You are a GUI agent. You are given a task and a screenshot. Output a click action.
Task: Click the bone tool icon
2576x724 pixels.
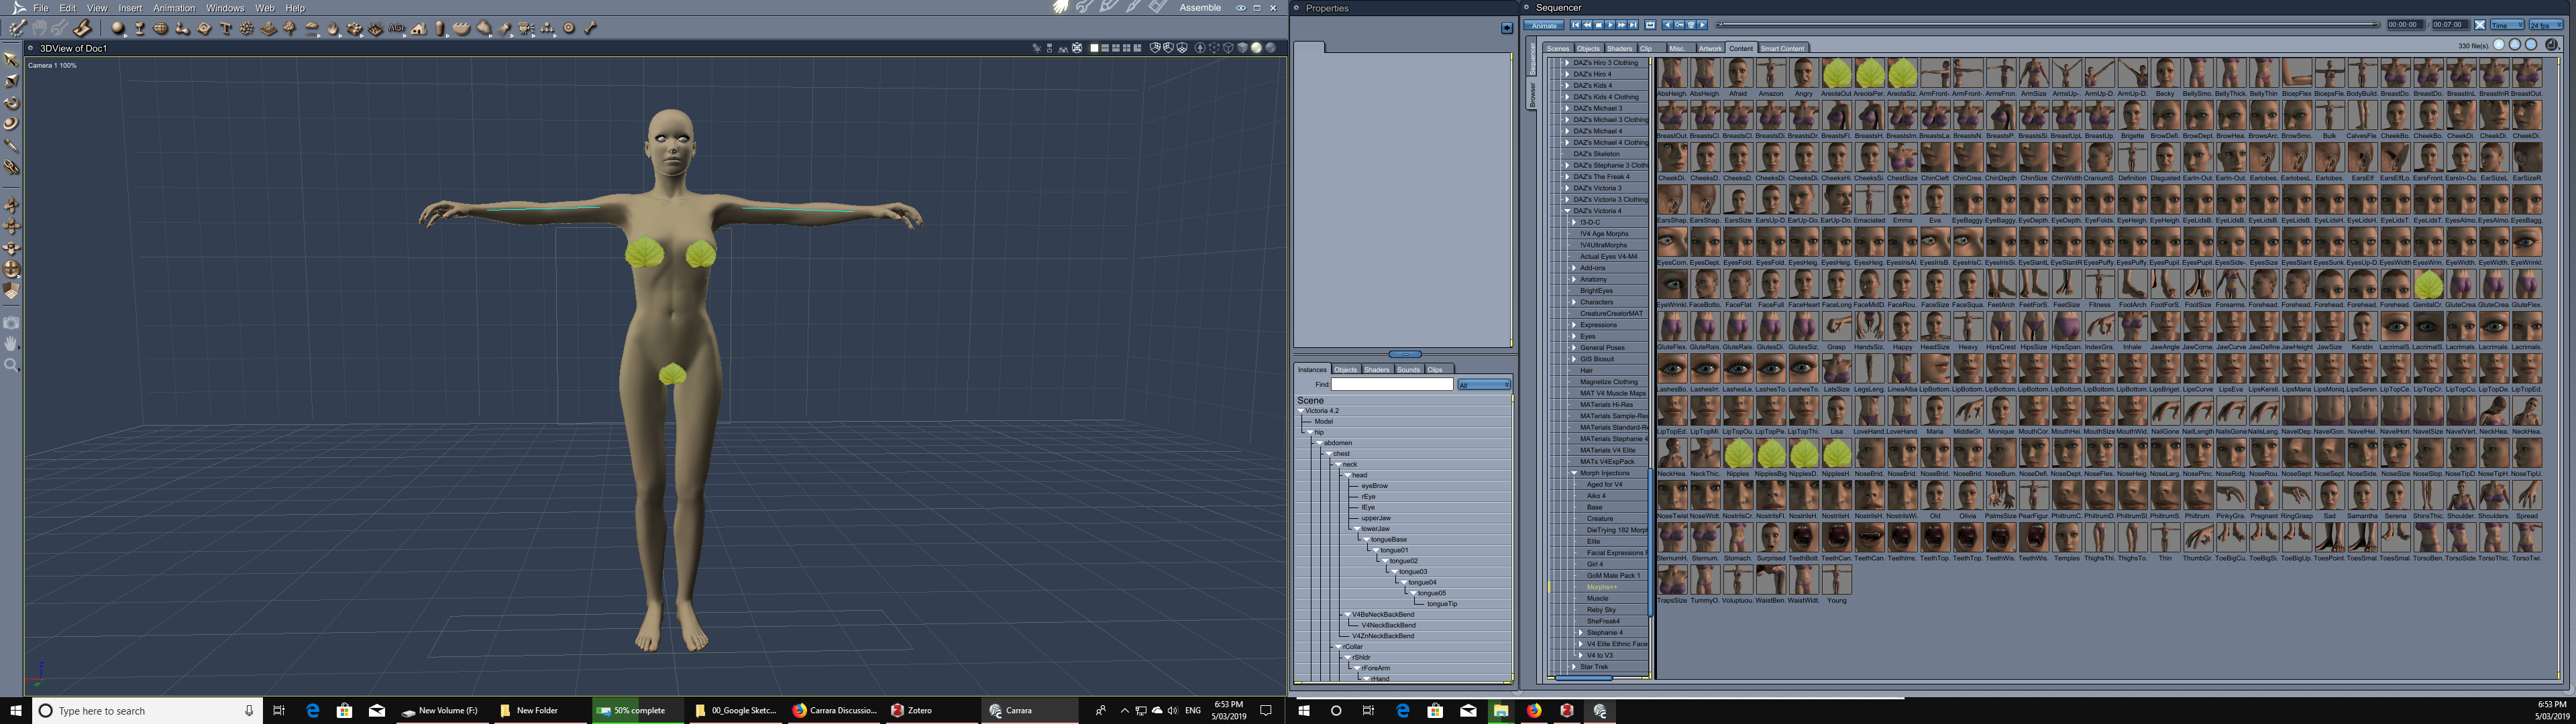click(x=590, y=28)
